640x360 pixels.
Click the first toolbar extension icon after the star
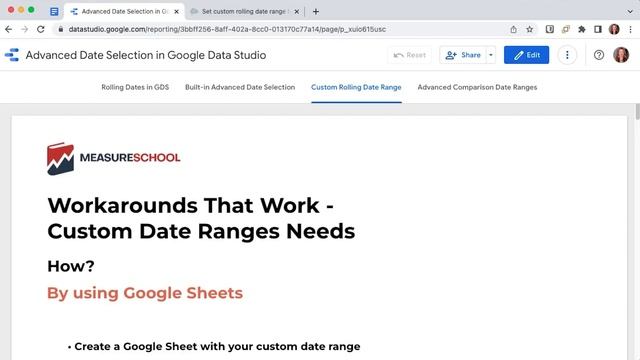[x=550, y=29]
